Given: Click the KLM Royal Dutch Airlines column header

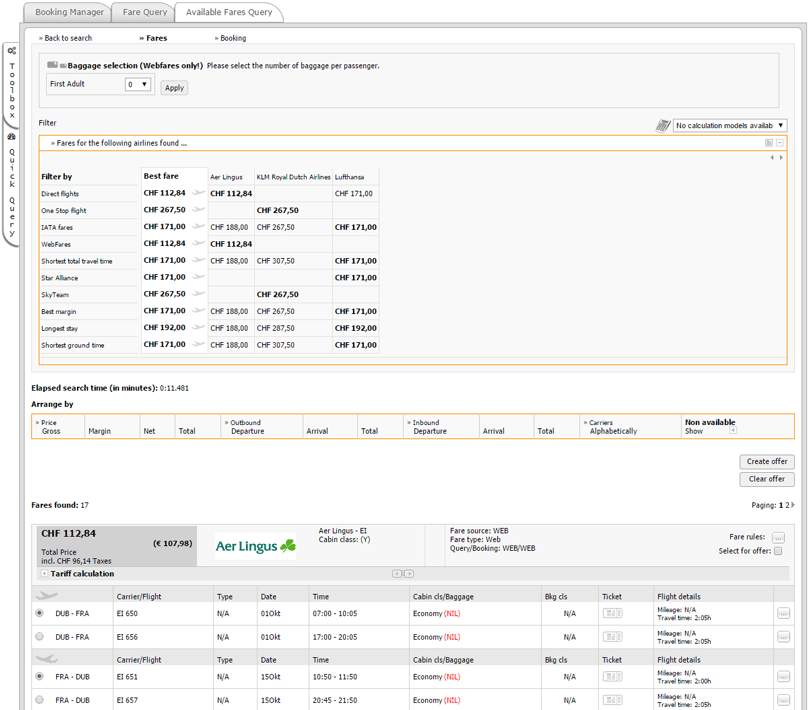Looking at the screenshot, I should (x=293, y=177).
